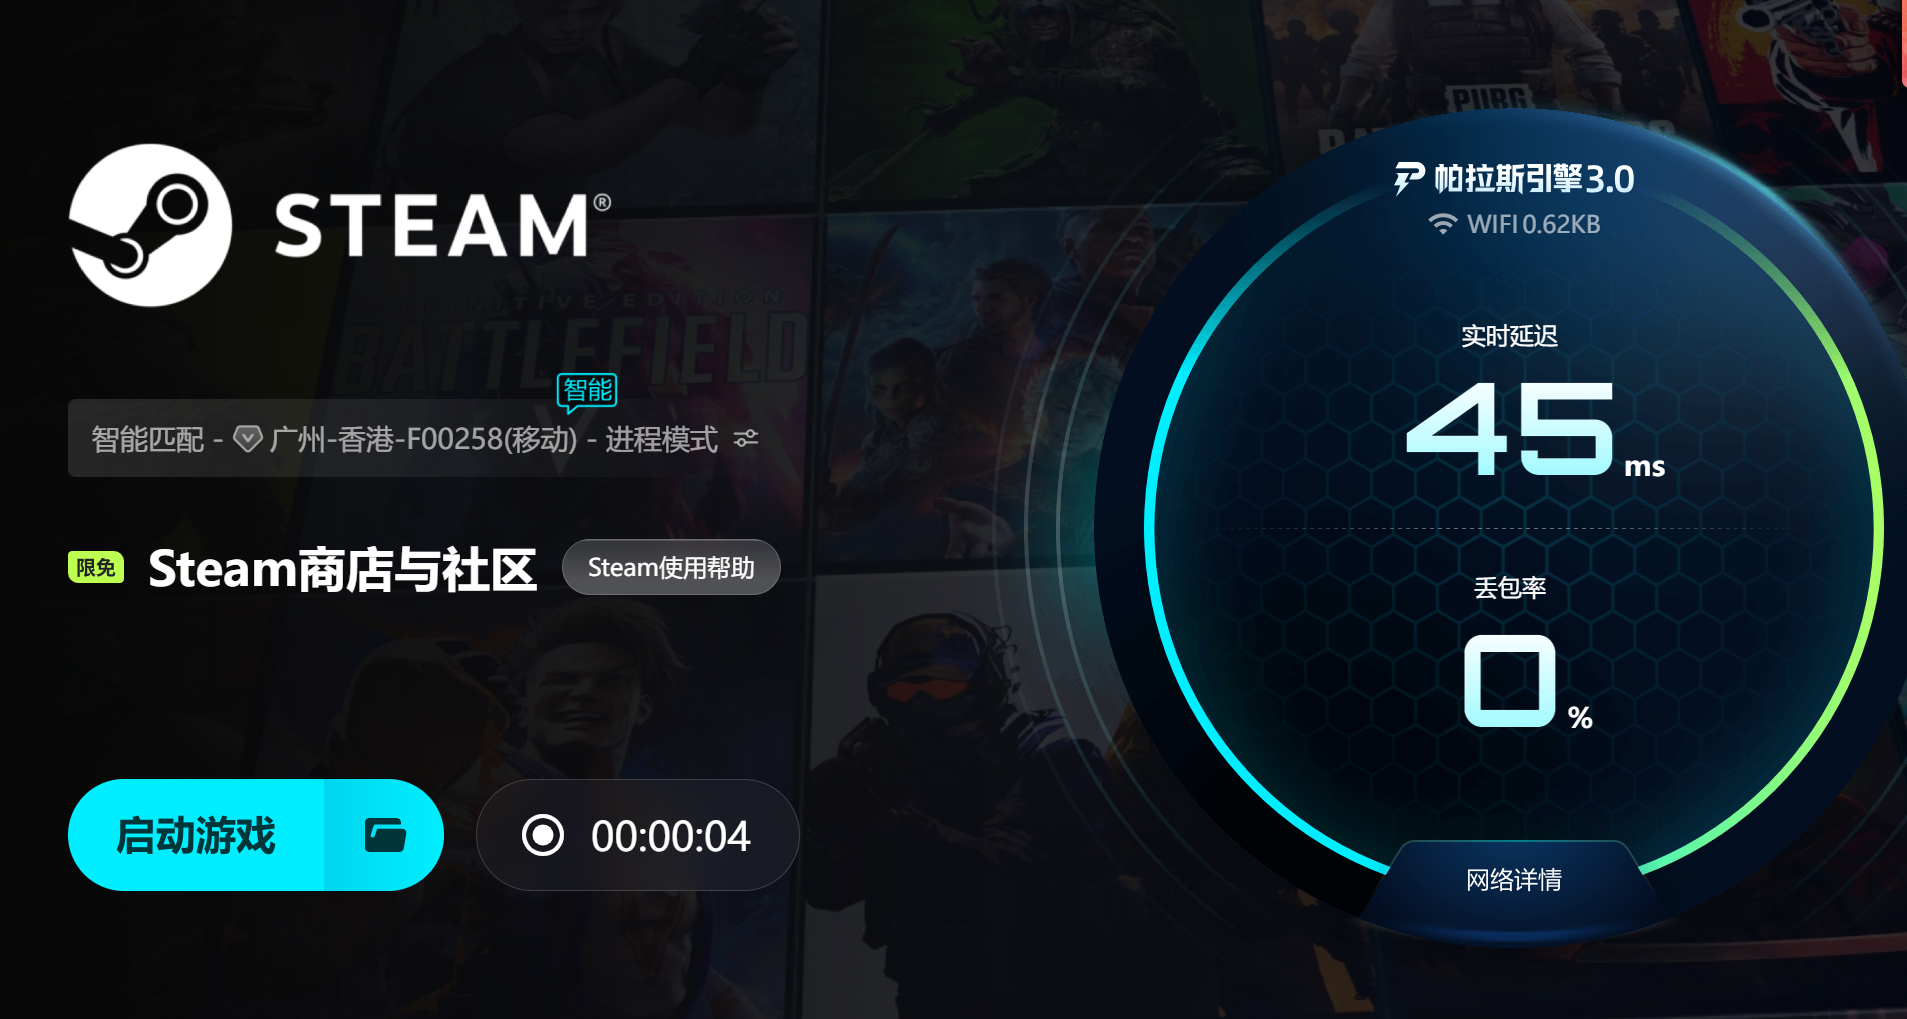Click the 进程模式 mode label
The width and height of the screenshot is (1907, 1019).
point(661,439)
